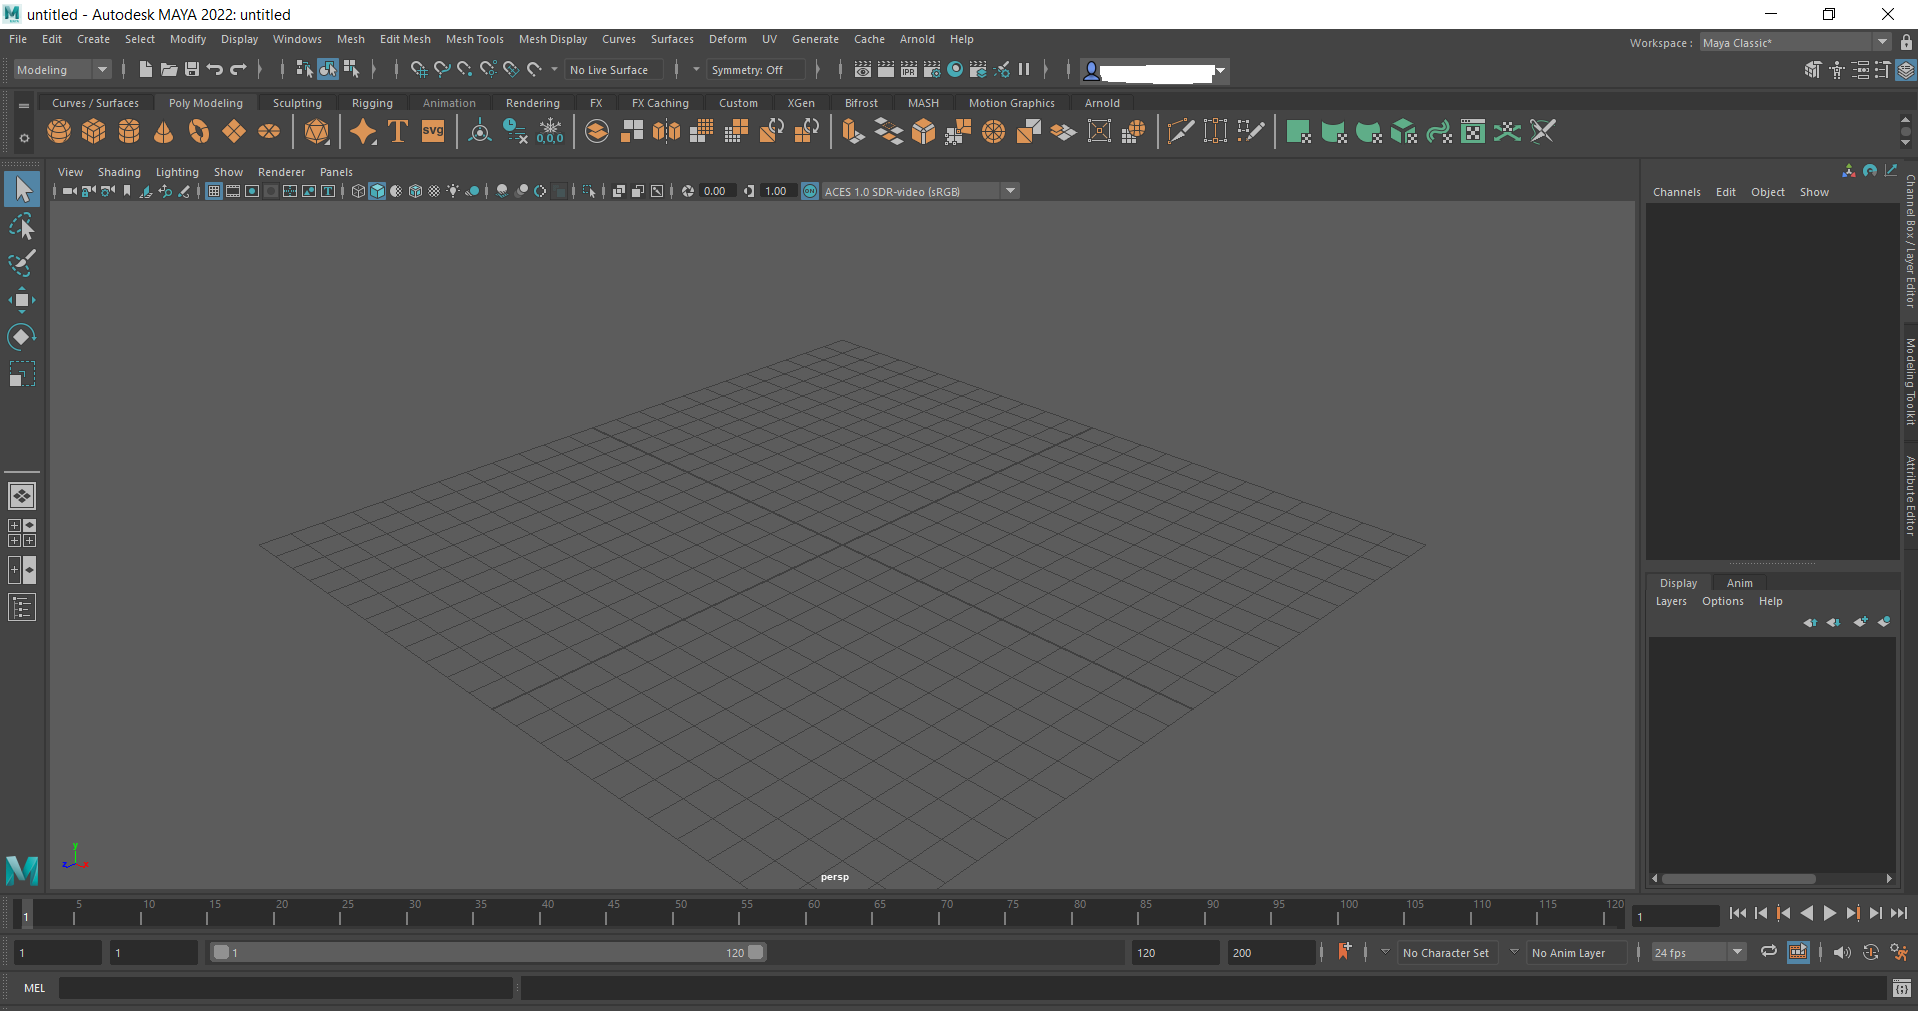Open the 24 fps frame rate dropdown

(x=1698, y=952)
